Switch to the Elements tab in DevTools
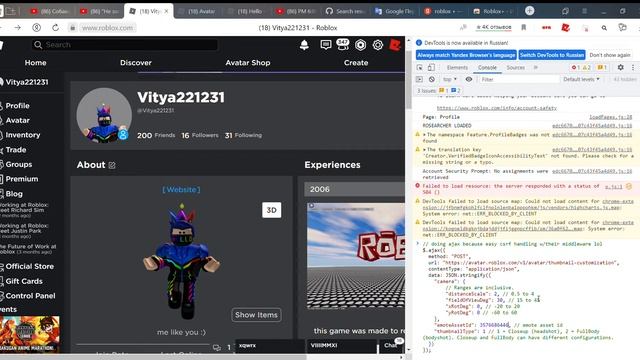This screenshot has width=640, height=360. 457,67
